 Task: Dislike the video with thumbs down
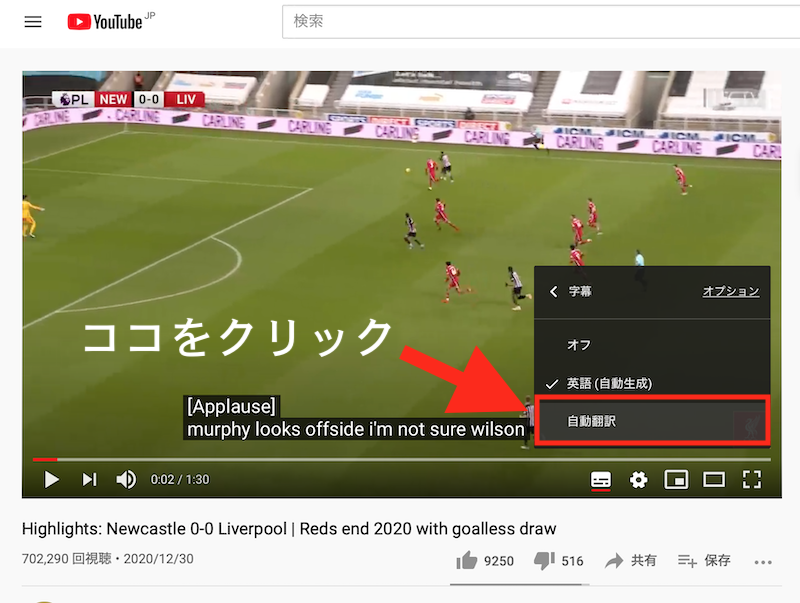click(558, 561)
